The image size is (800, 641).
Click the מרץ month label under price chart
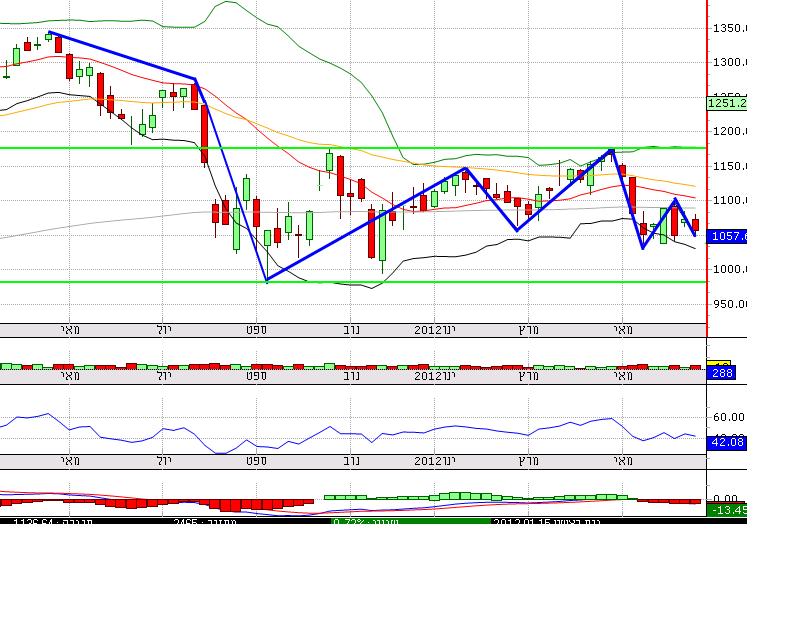[523, 327]
